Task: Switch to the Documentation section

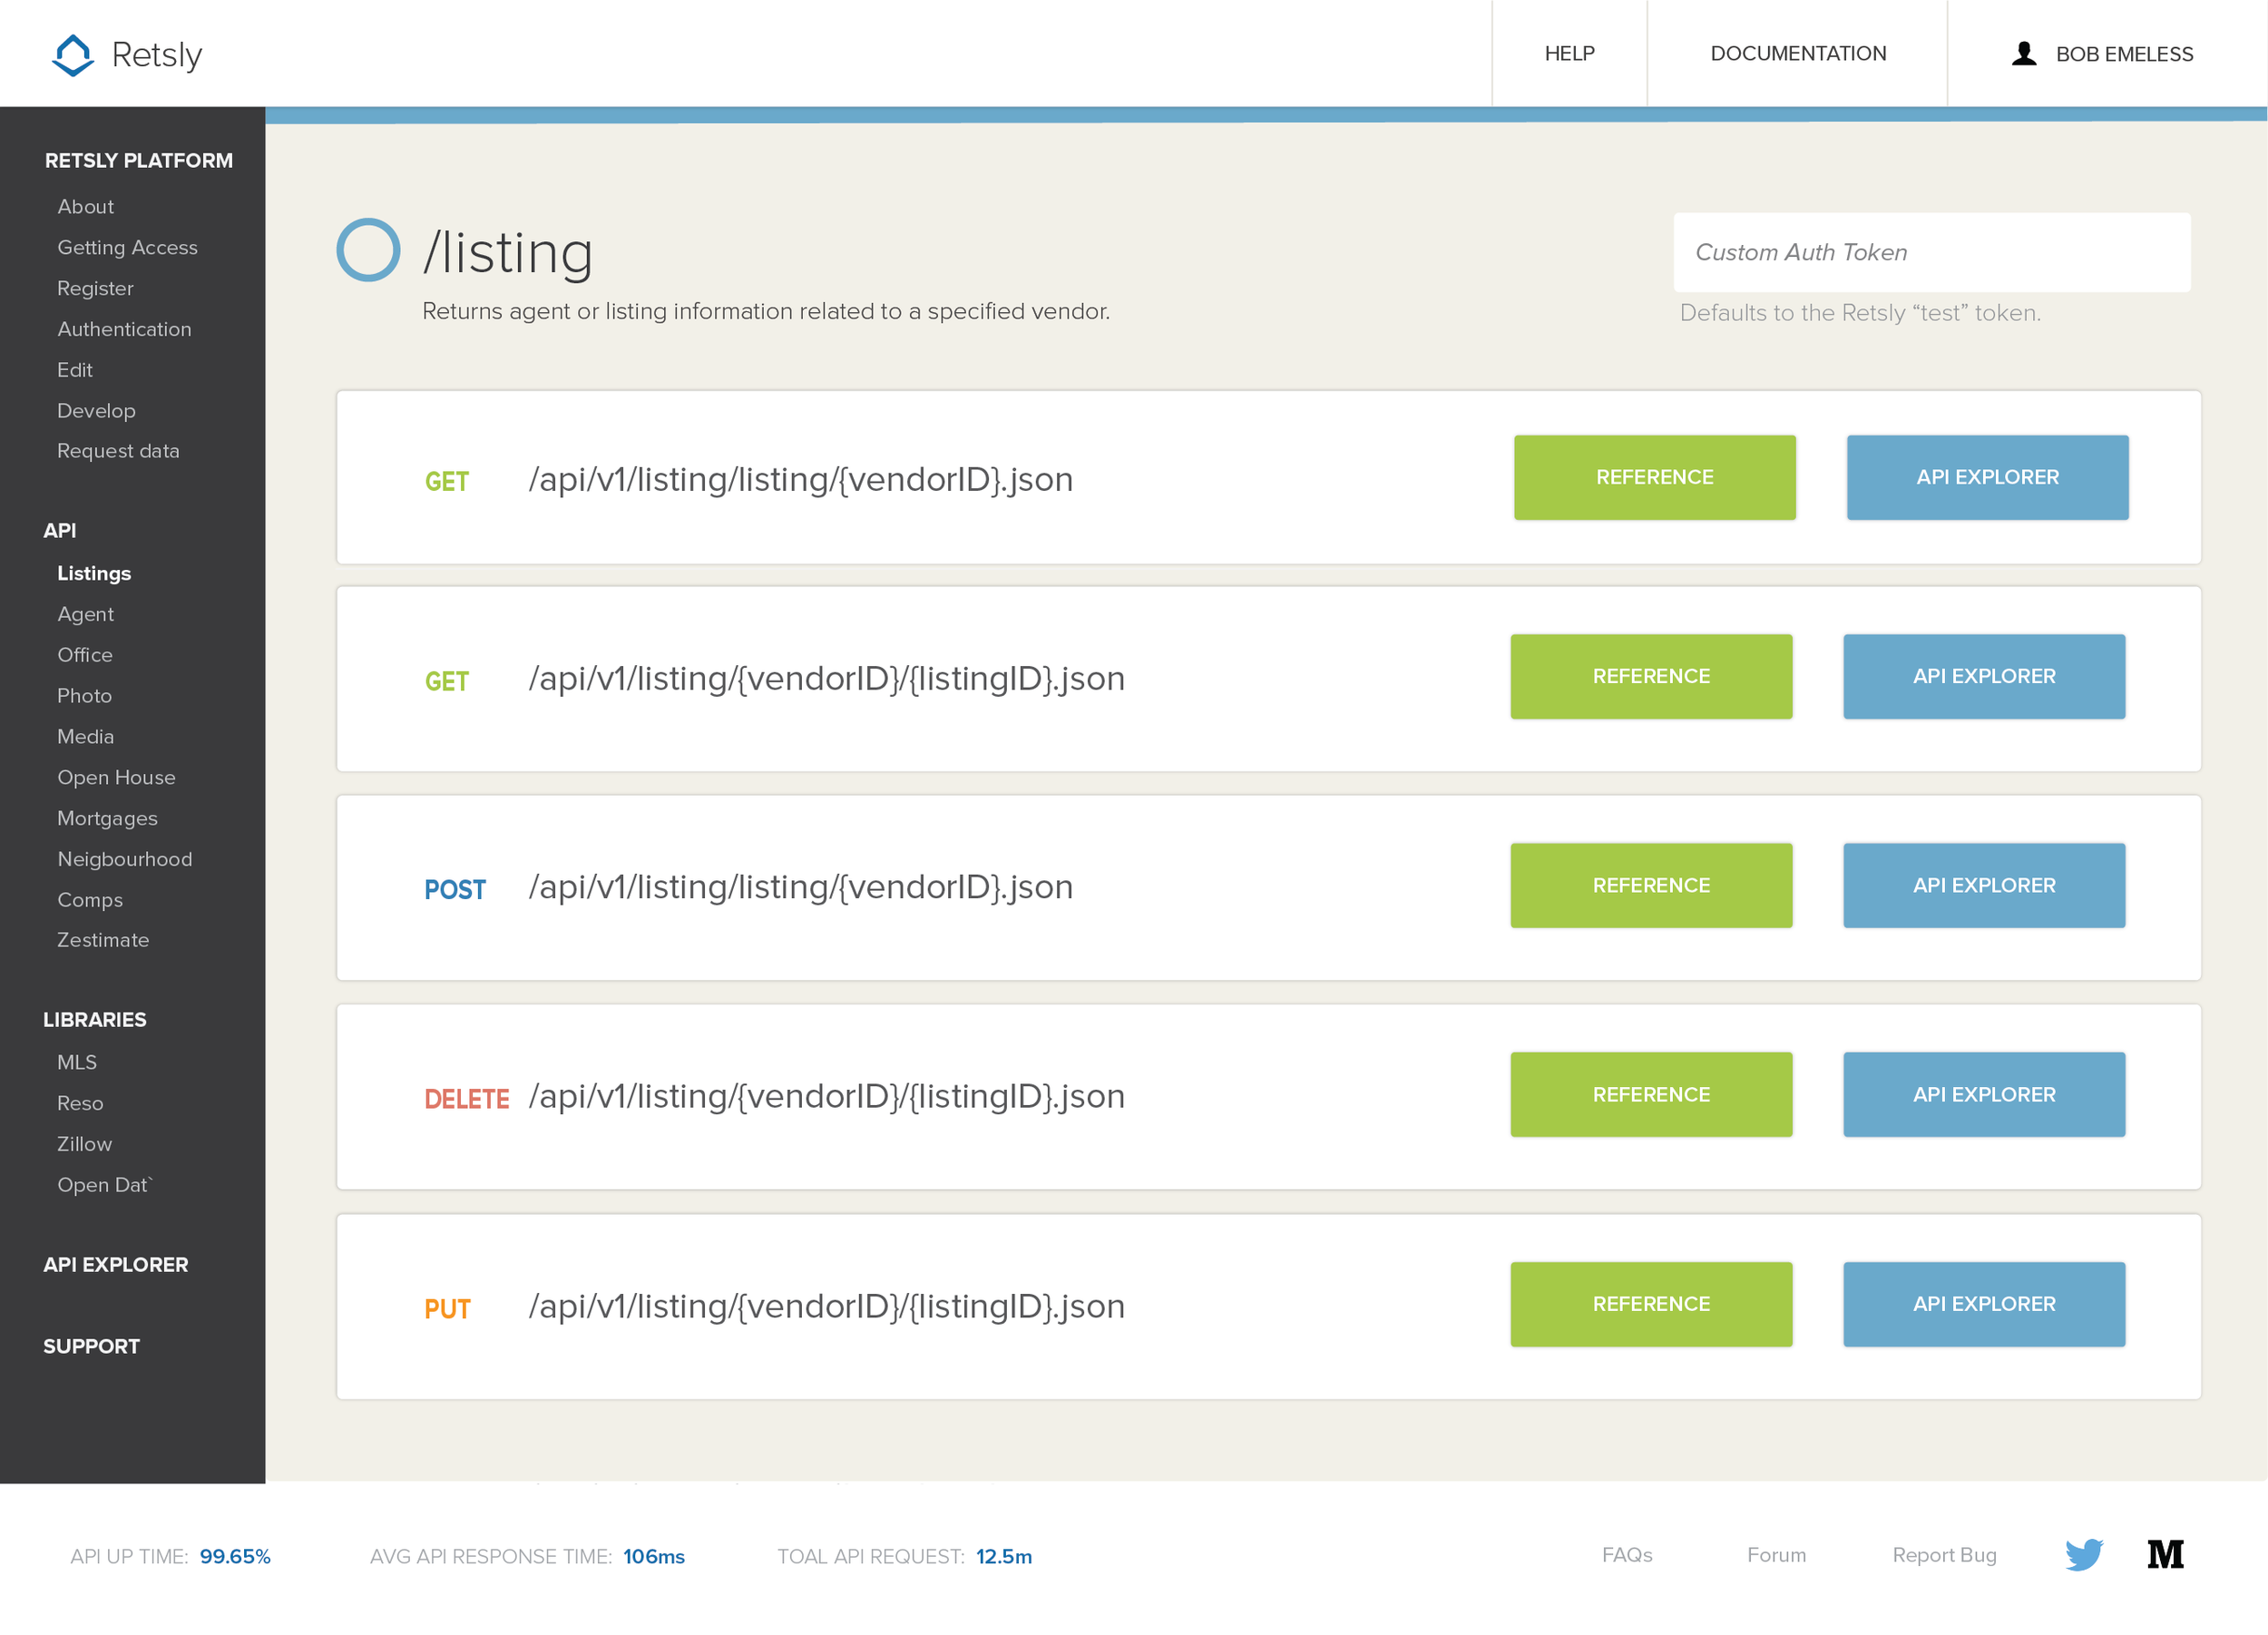Action: [1797, 54]
